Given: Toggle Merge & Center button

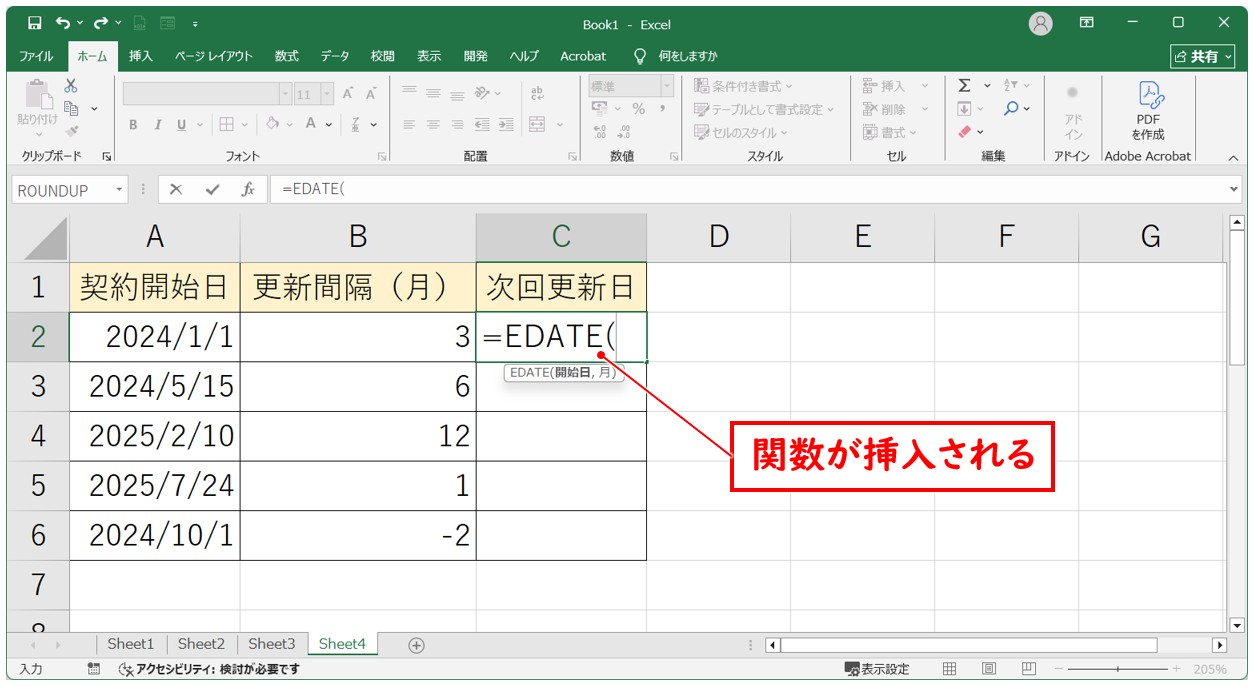Looking at the screenshot, I should coord(537,124).
